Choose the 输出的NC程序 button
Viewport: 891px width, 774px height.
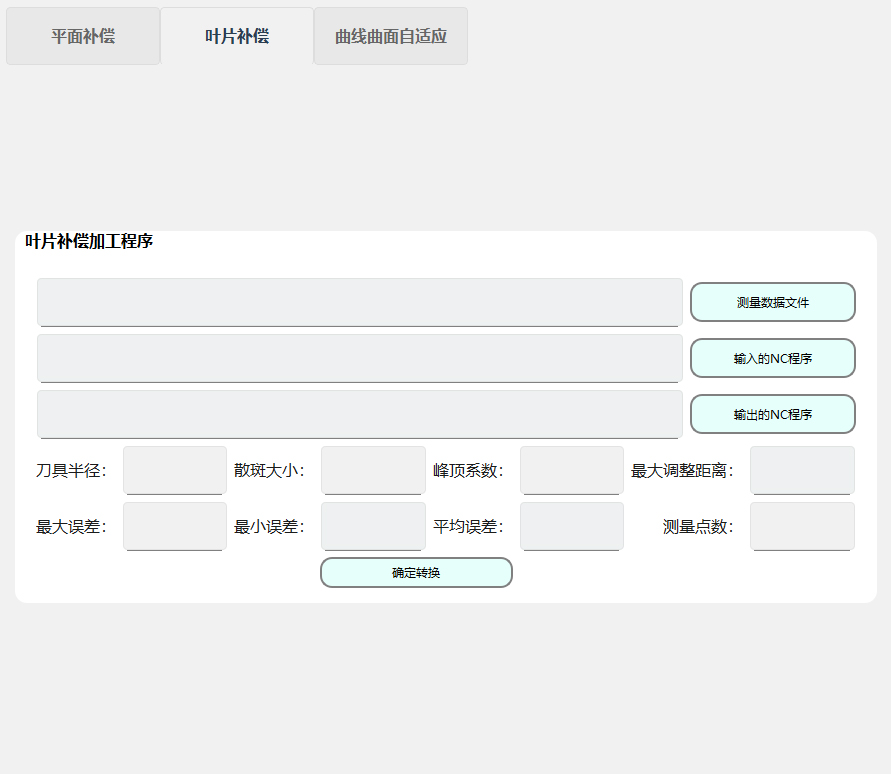[x=772, y=414]
